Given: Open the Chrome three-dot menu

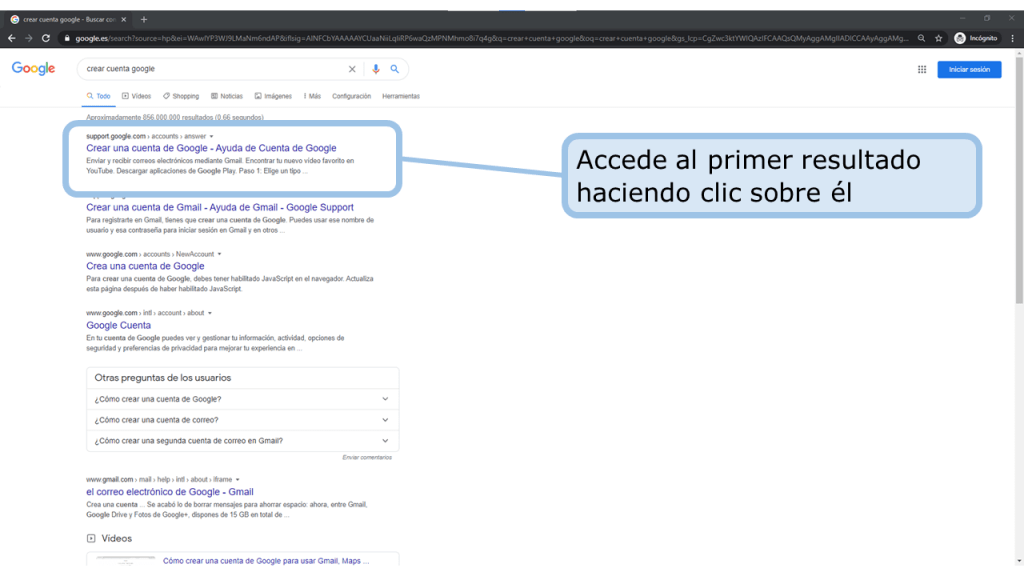Looking at the screenshot, I should tap(1012, 39).
